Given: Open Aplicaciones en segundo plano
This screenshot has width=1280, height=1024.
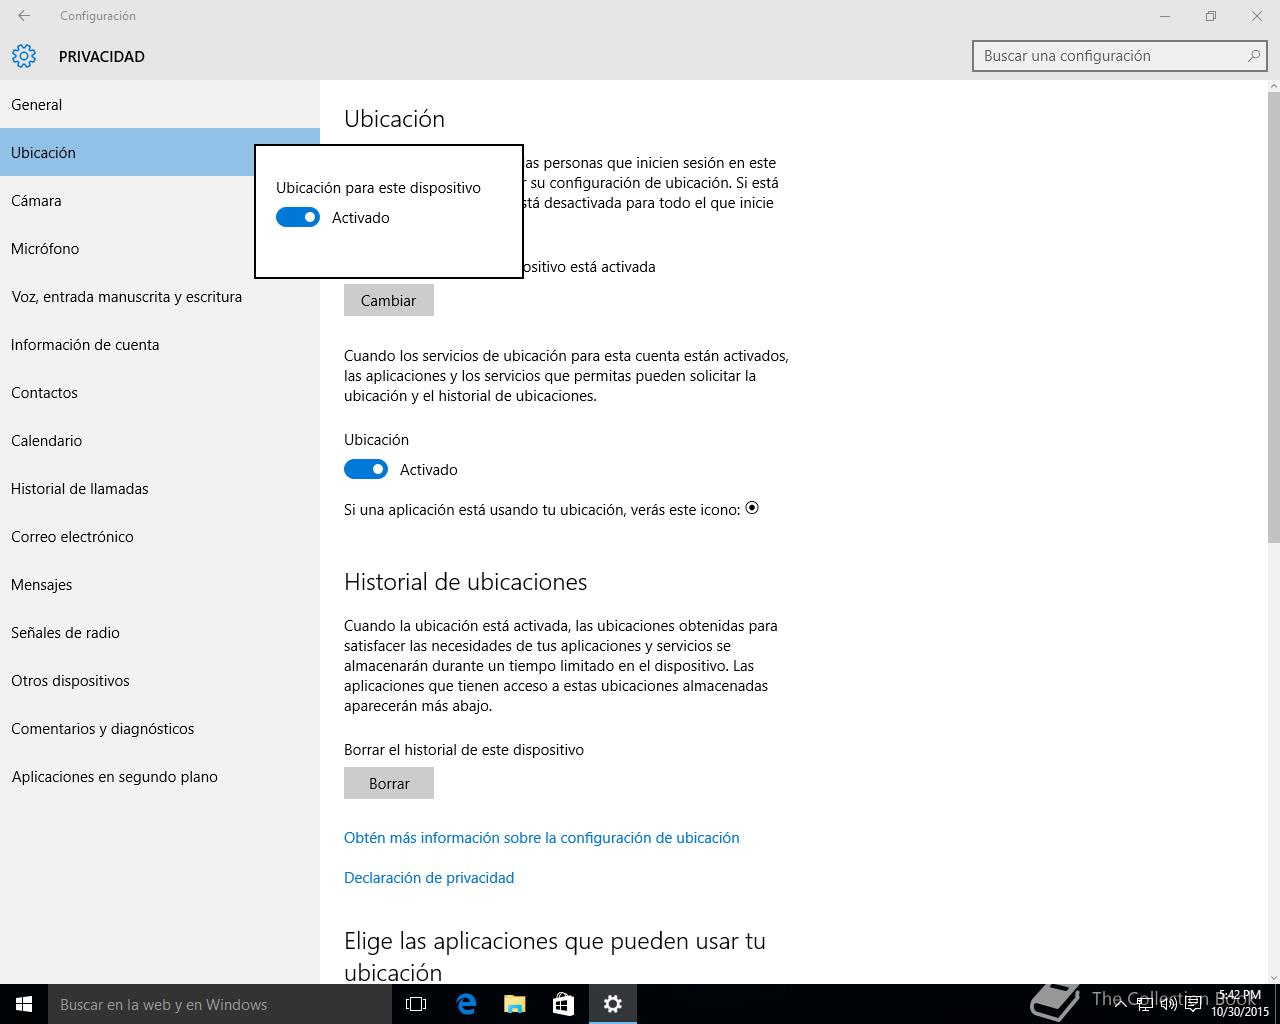Looking at the screenshot, I should point(160,776).
